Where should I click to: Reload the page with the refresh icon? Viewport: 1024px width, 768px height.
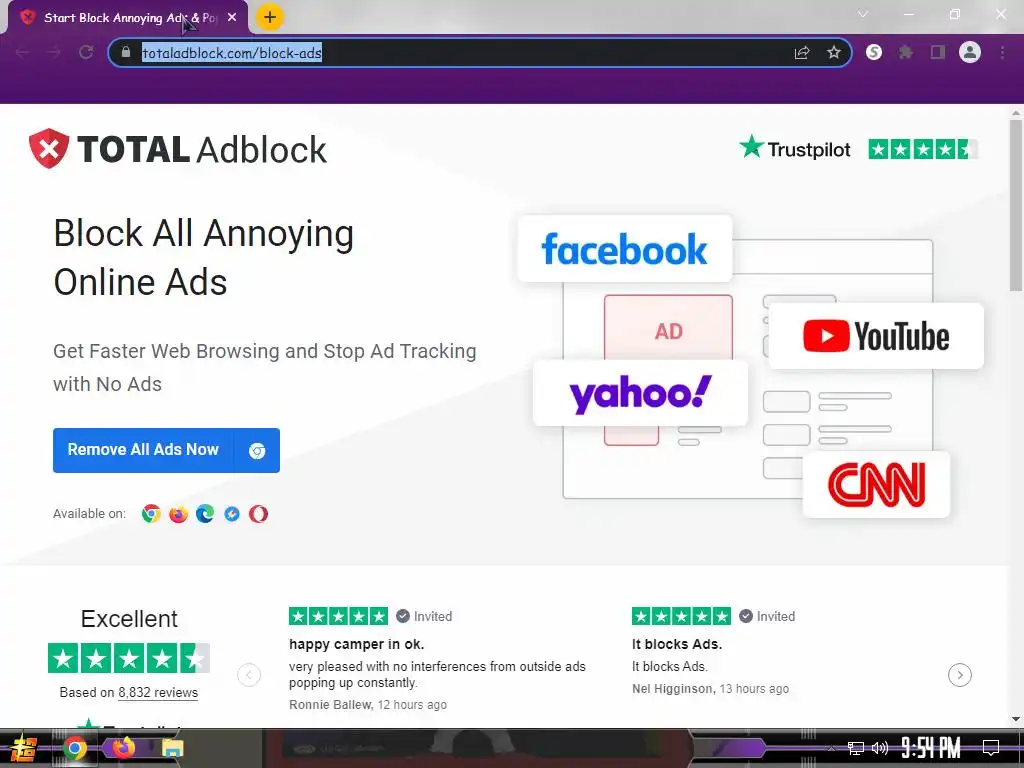pos(86,52)
